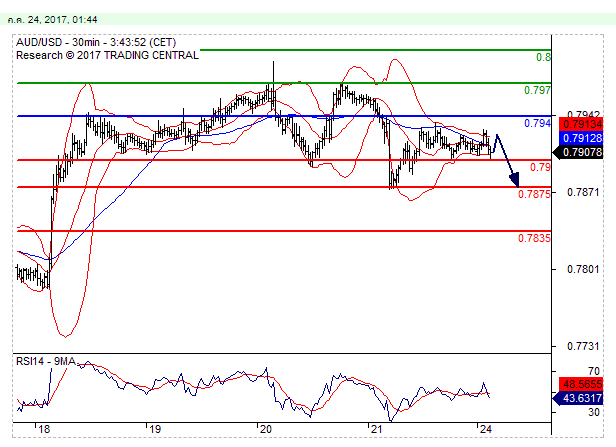The height and width of the screenshot is (447, 616).
Task: Click the RSI 70 level label
Action: click(x=594, y=371)
